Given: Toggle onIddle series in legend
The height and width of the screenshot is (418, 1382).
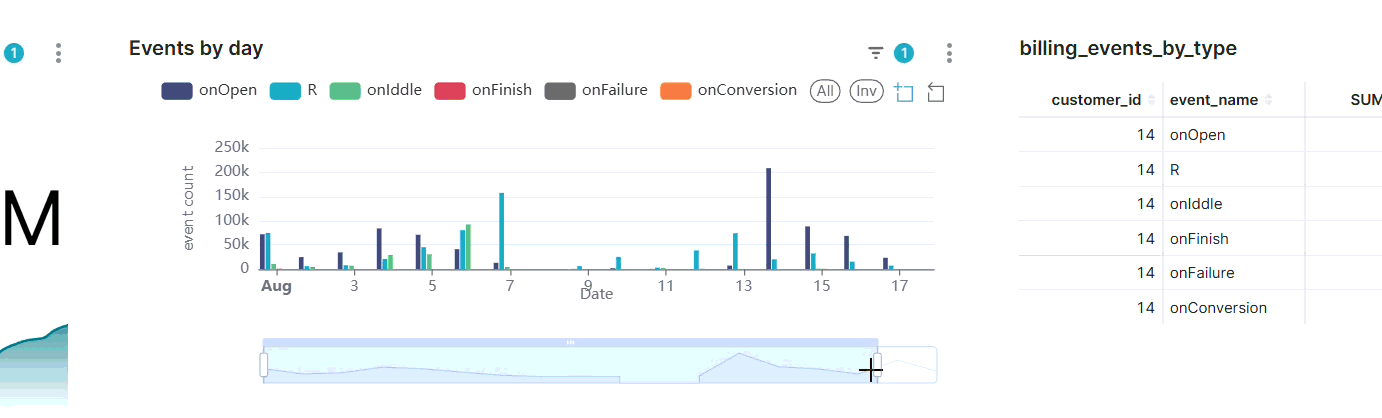Looking at the screenshot, I should (376, 90).
